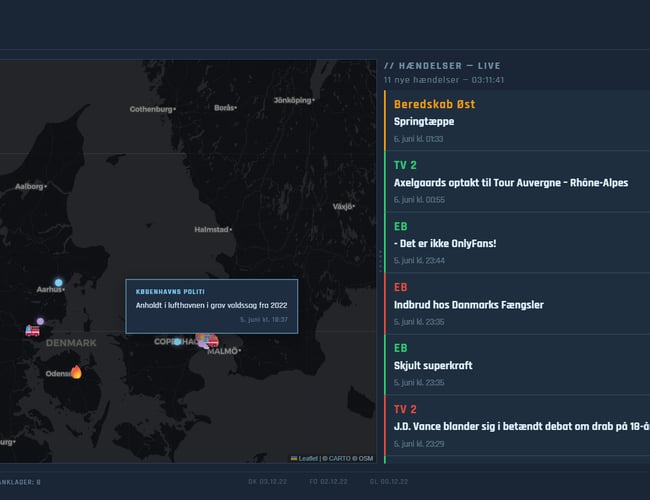Click the red EB source label above Indbrud

(x=400, y=287)
